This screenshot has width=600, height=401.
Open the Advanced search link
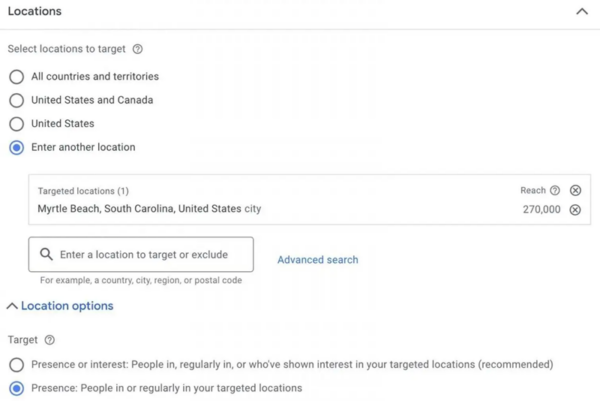point(317,260)
